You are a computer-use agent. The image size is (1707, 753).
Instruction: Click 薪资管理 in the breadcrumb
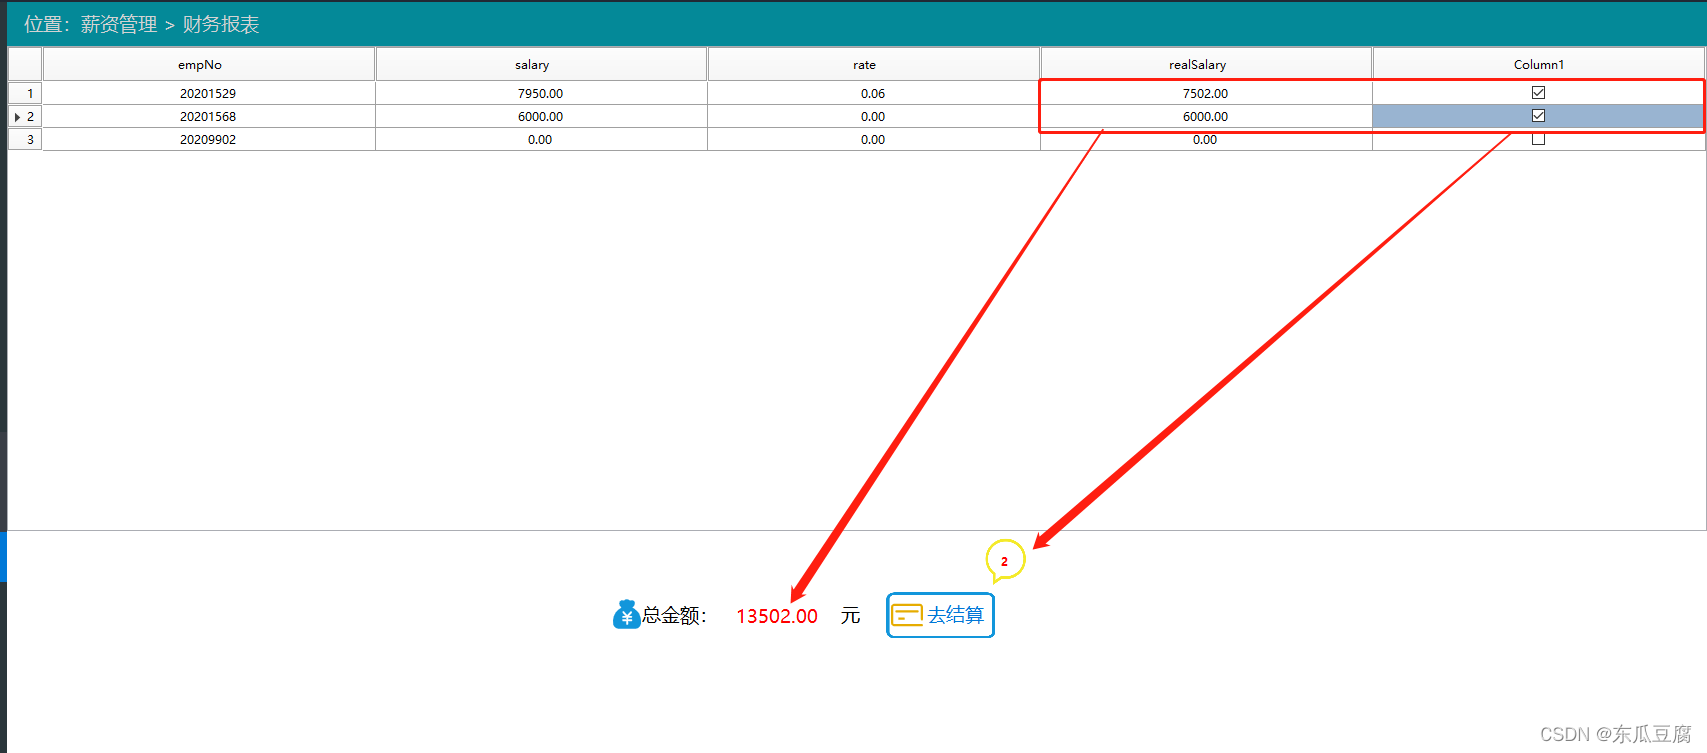pyautogui.click(x=119, y=24)
